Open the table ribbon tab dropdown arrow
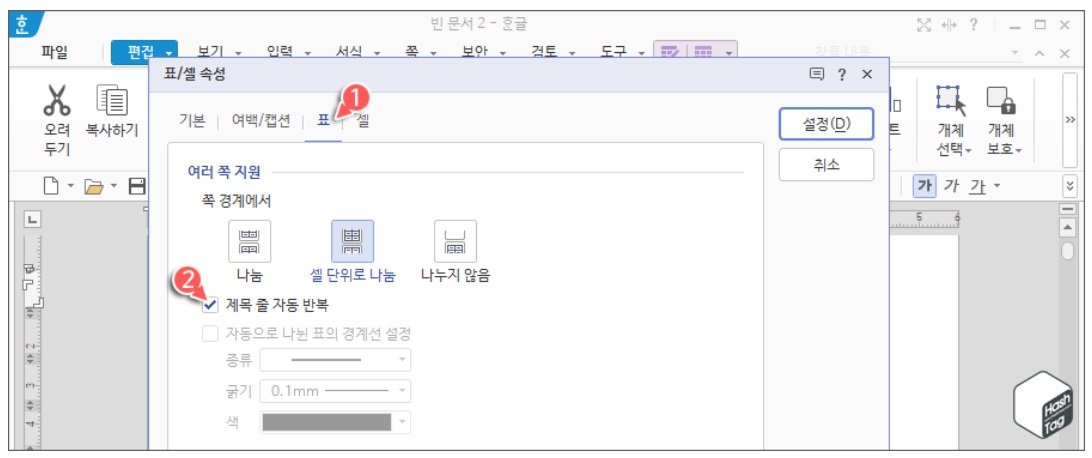Screen dimensions: 1092x458 tap(728, 53)
